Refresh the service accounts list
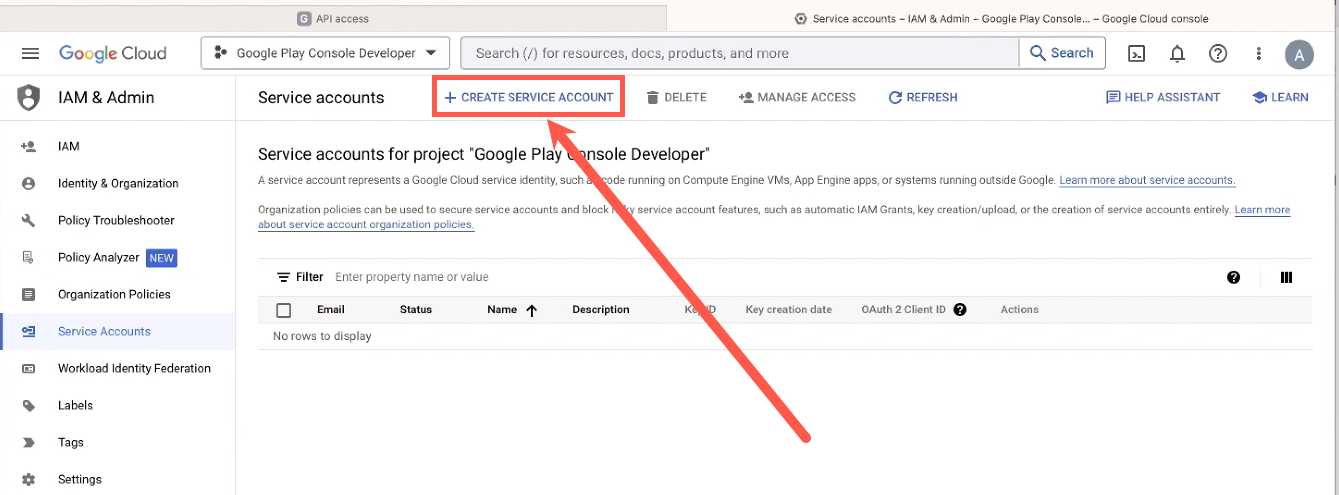 (923, 97)
